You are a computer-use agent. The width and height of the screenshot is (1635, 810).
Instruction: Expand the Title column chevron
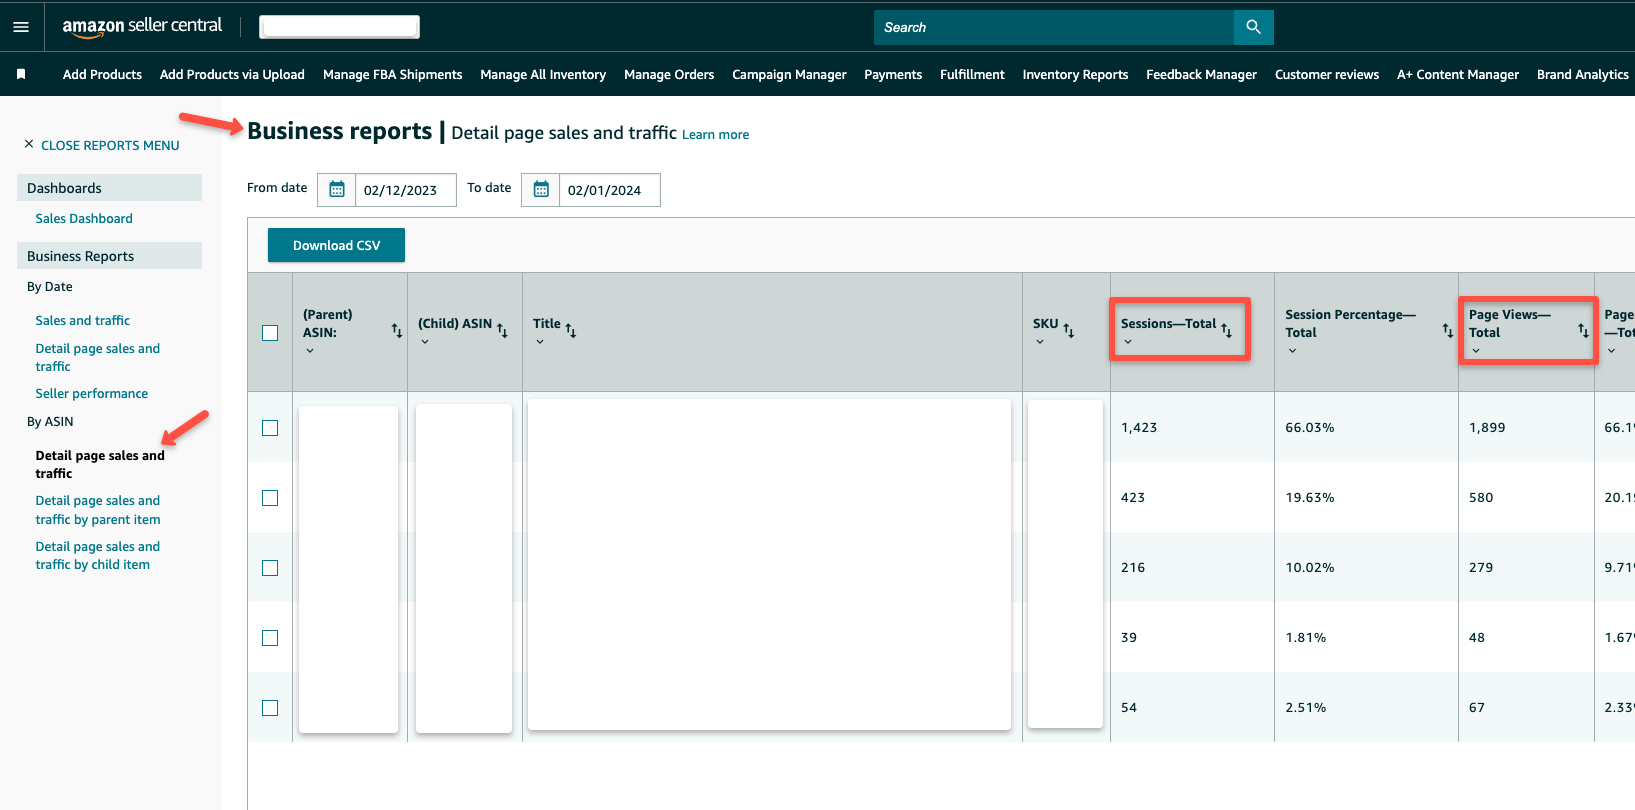[540, 342]
